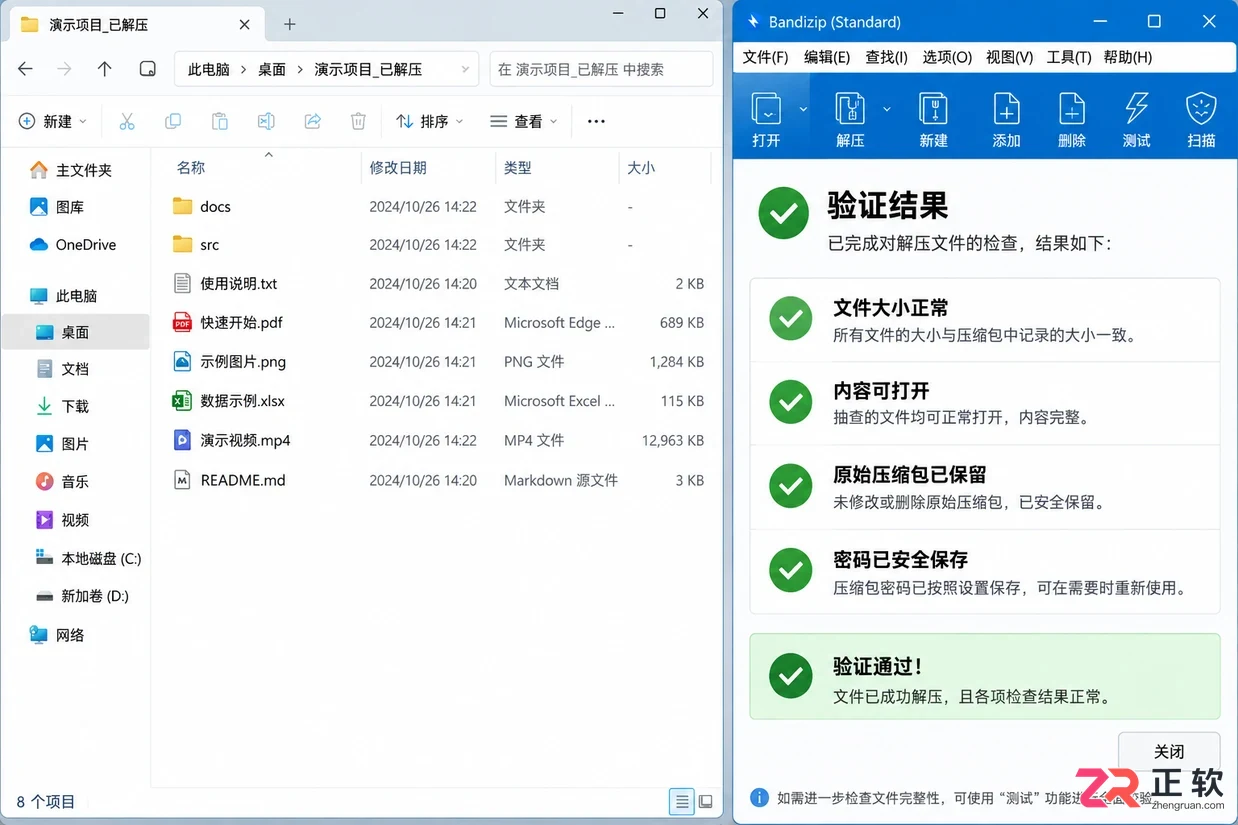Open the 查看 dropdown in Explorer
Screen dimensions: 1238x825
pos(524,121)
